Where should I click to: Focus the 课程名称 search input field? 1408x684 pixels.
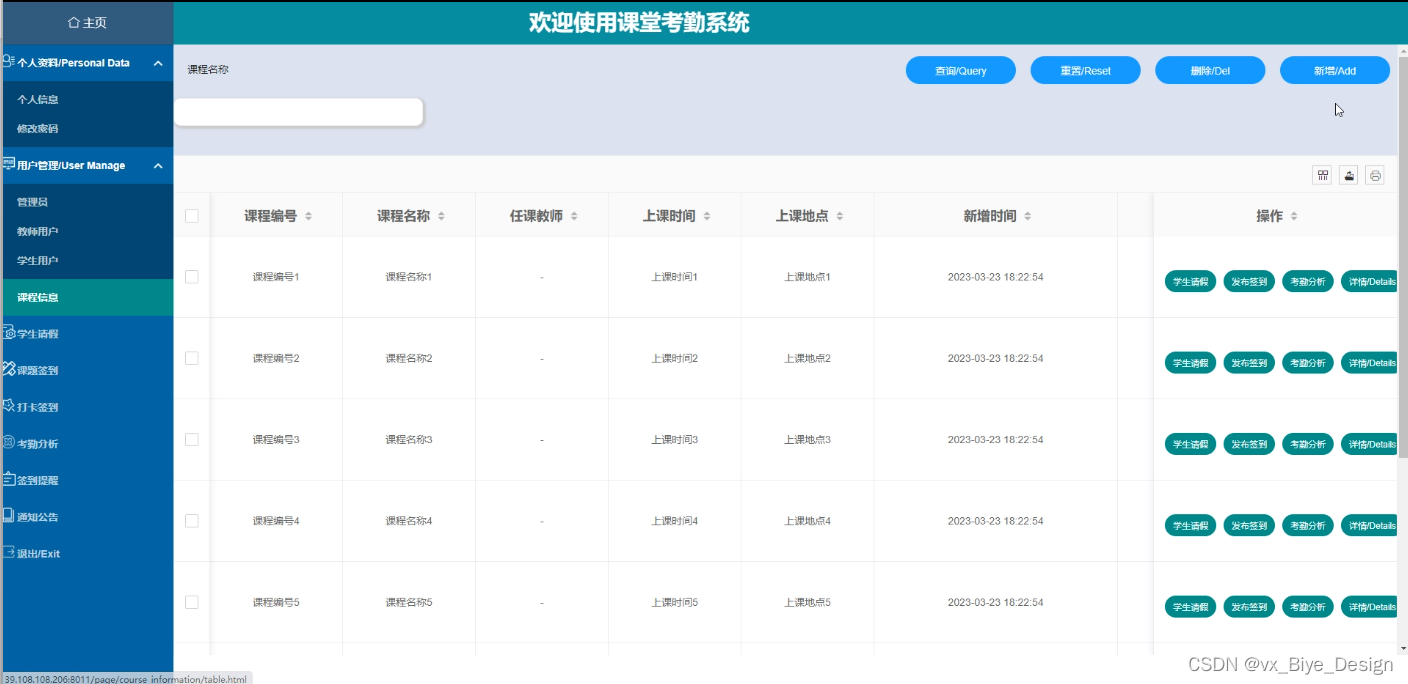click(x=298, y=112)
